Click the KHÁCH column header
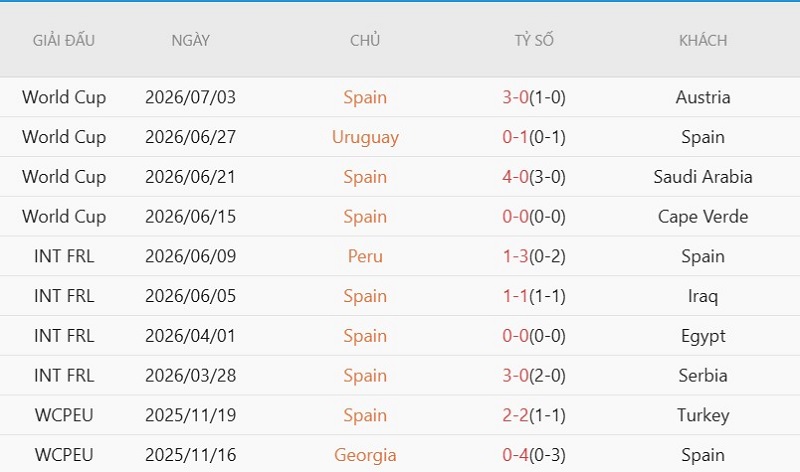The image size is (800, 472). 703,40
